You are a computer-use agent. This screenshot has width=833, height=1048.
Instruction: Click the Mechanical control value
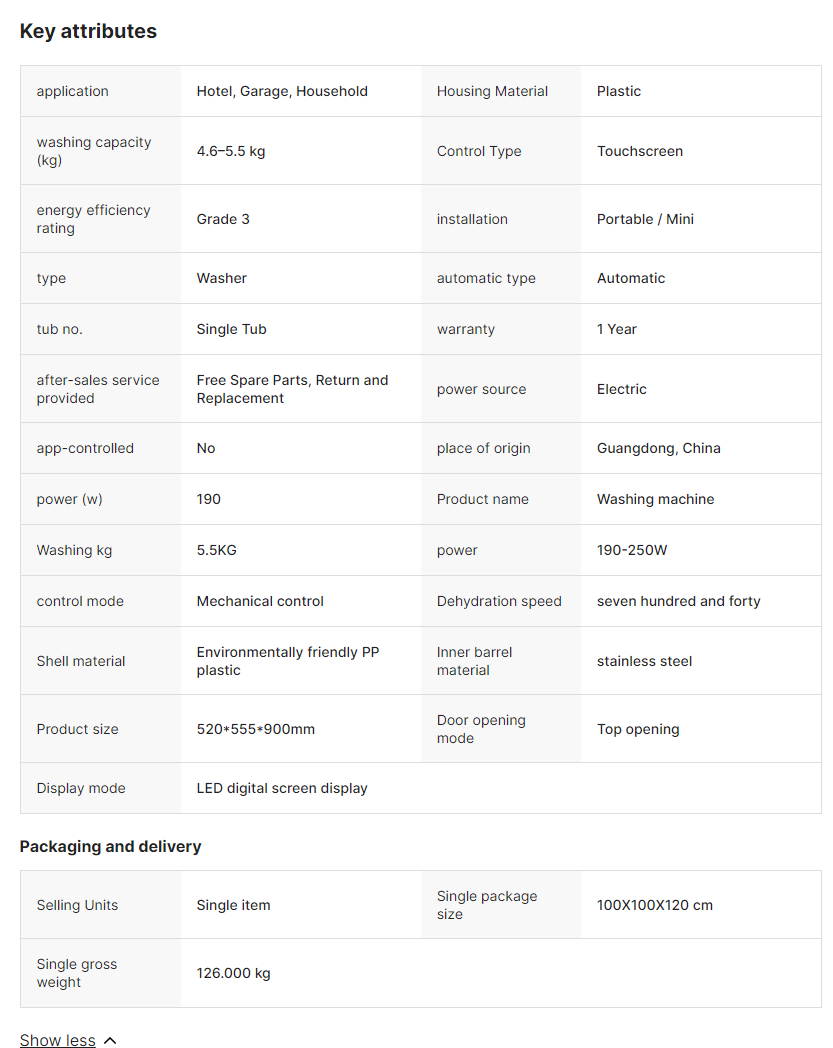(260, 601)
